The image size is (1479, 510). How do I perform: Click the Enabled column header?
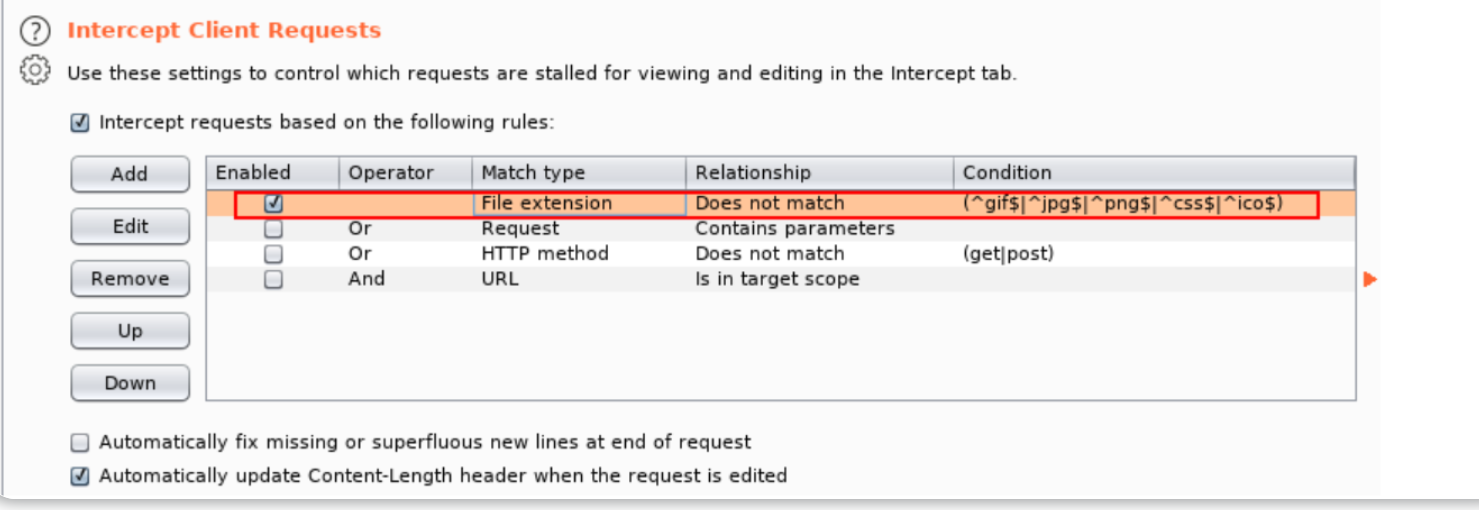(253, 173)
